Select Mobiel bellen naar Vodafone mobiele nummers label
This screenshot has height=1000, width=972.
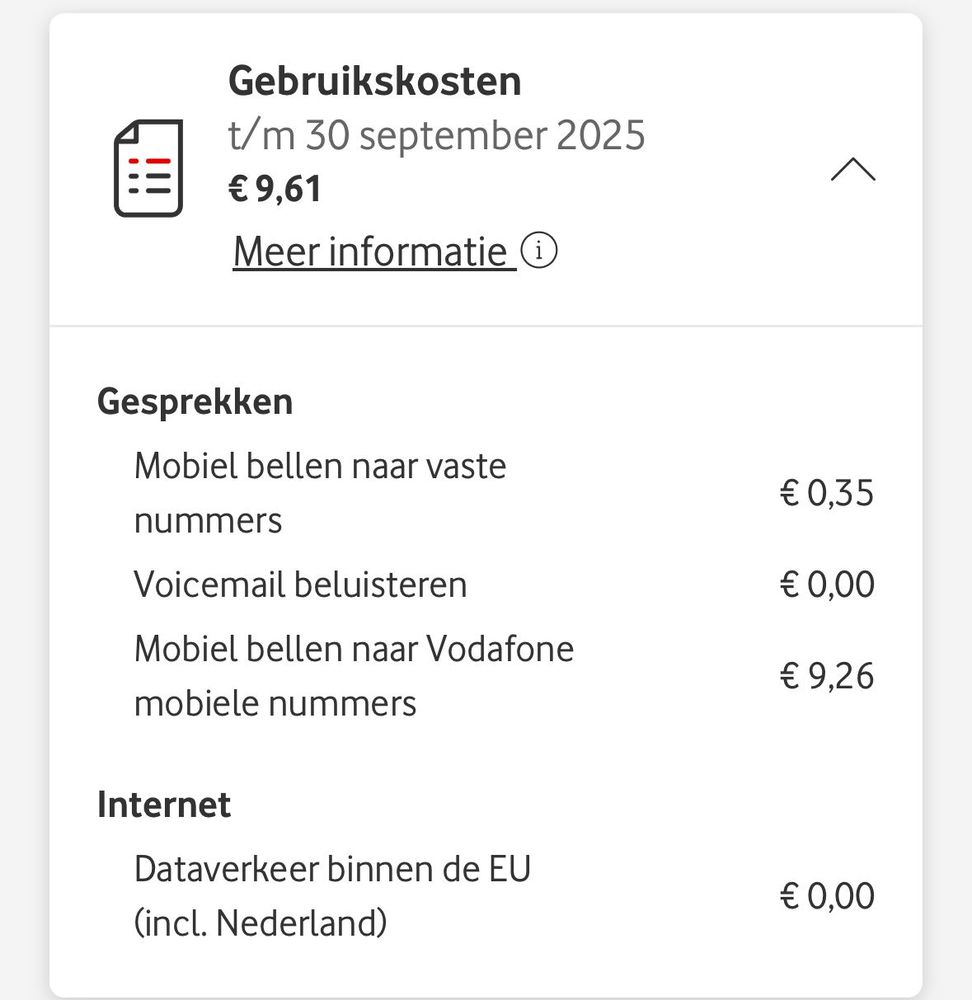click(354, 676)
